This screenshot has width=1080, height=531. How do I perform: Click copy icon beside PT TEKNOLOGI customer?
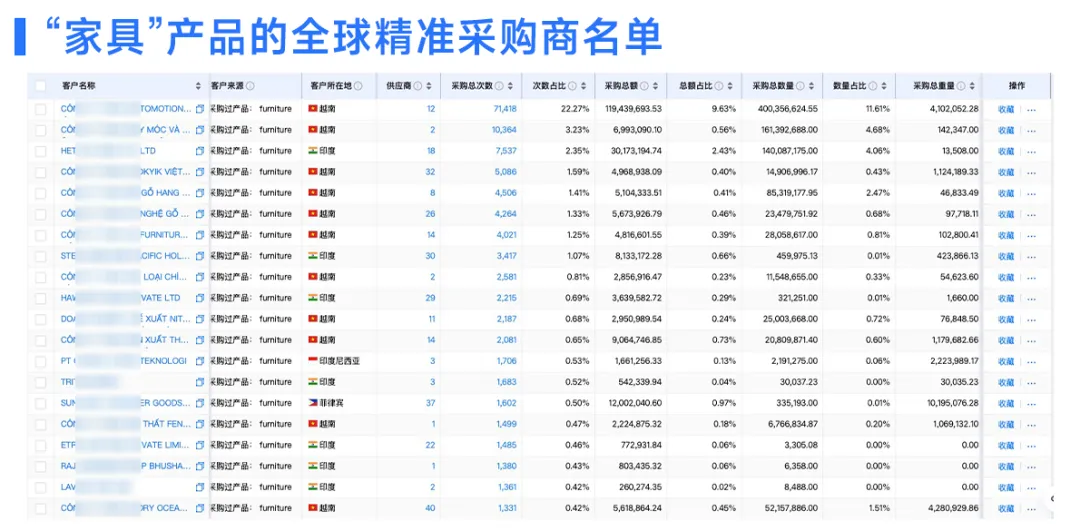pos(200,361)
